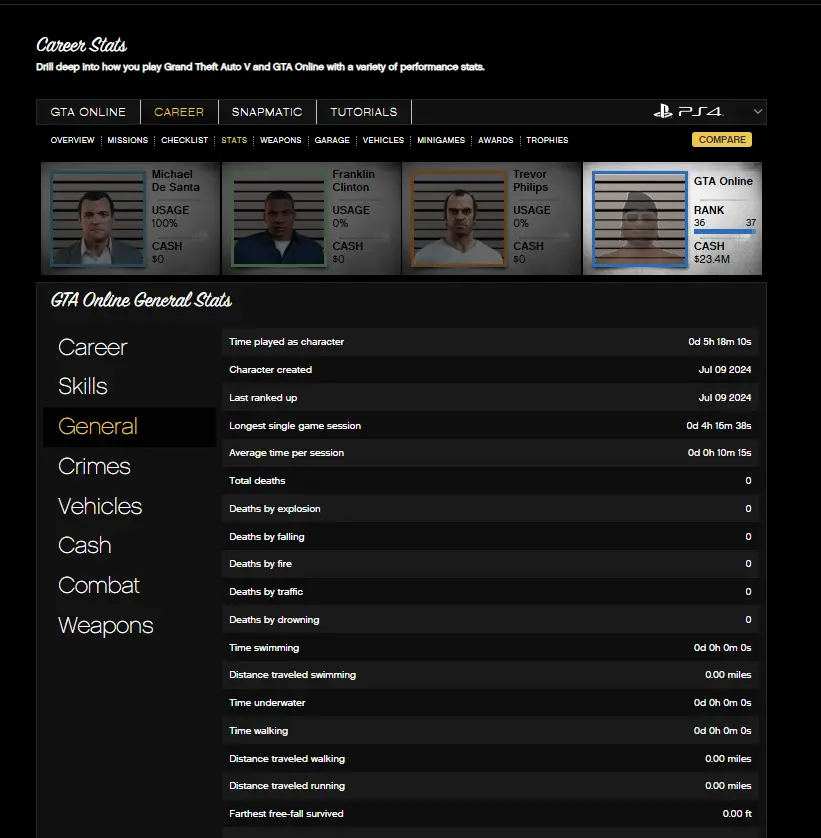Open the WEAPONS sub-navigation link
The height and width of the screenshot is (838, 821).
[x=280, y=140]
